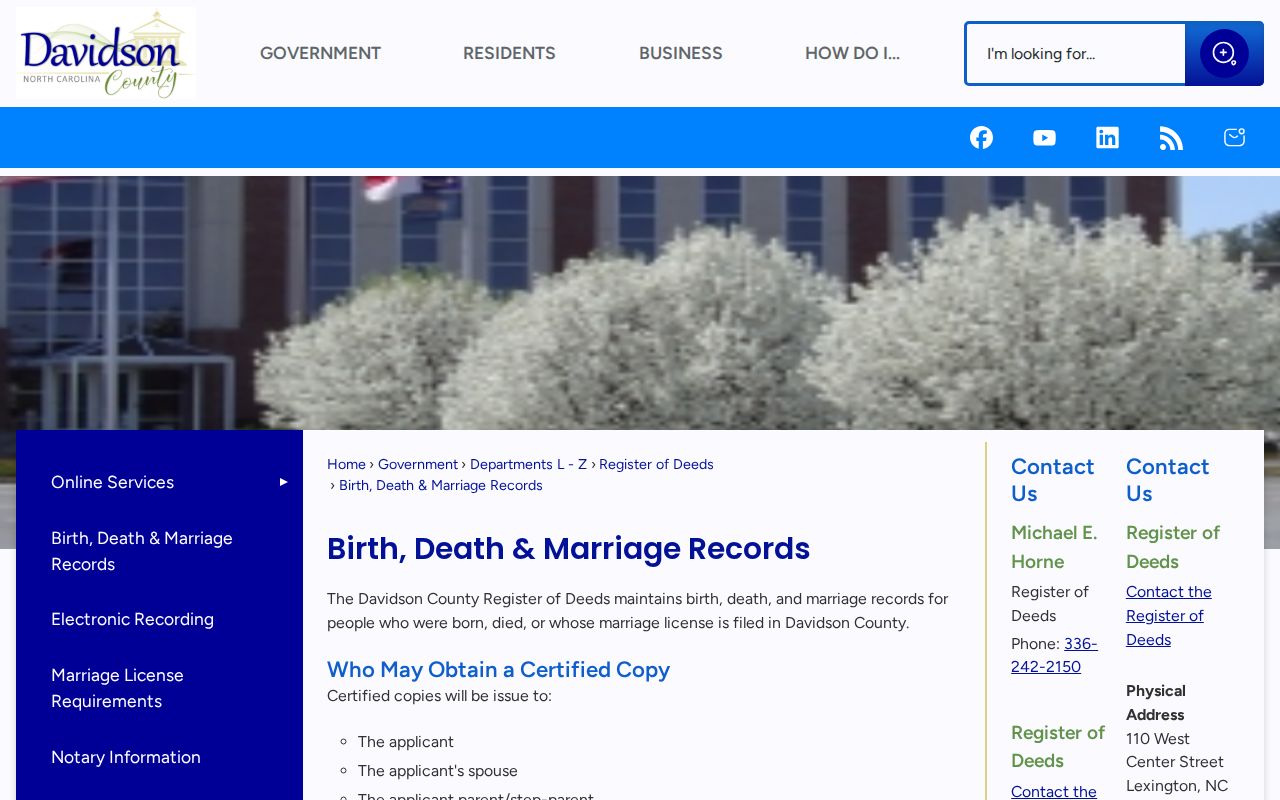Click the Birth, Death & Marriage Records page title
The image size is (1280, 800).
tap(568, 548)
